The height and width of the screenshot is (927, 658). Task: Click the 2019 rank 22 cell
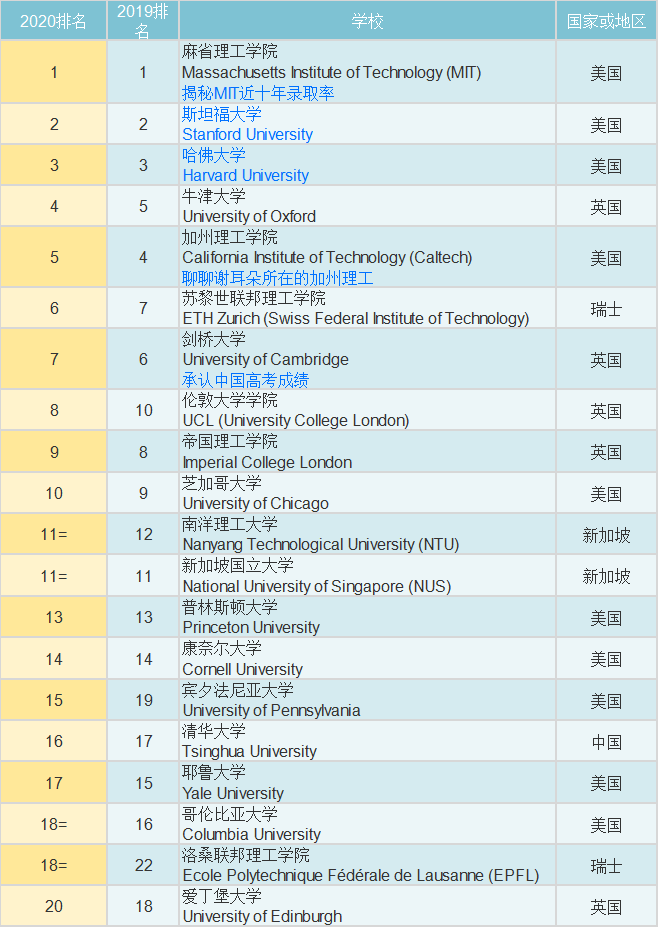click(x=143, y=865)
